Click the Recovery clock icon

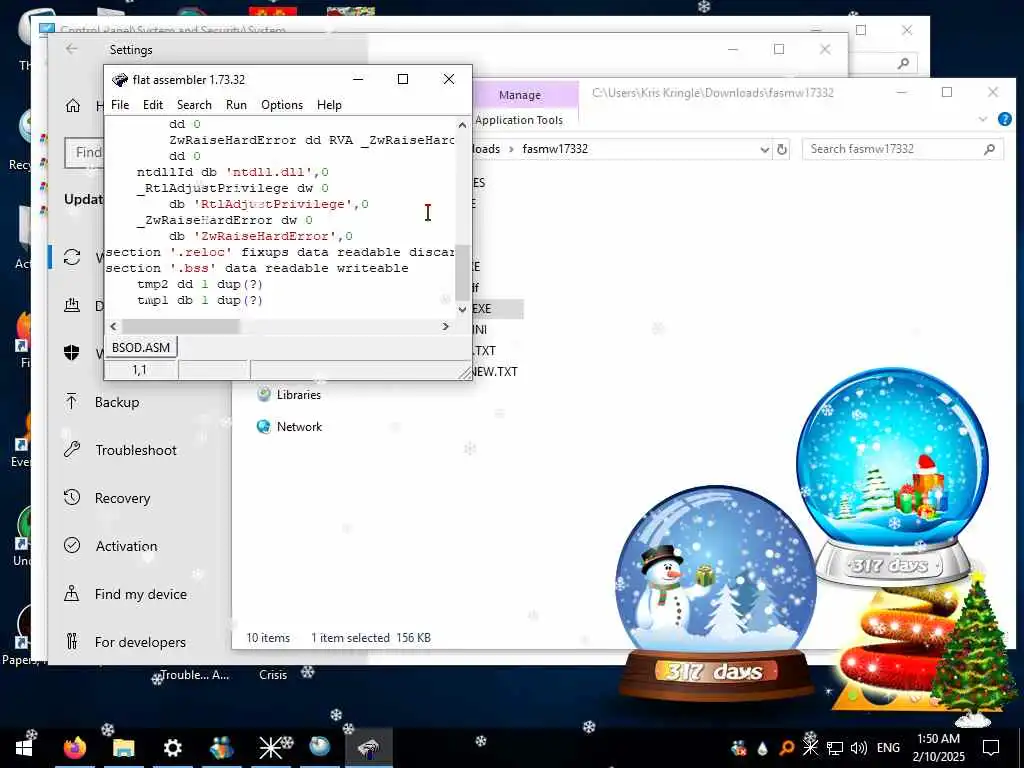(x=72, y=498)
